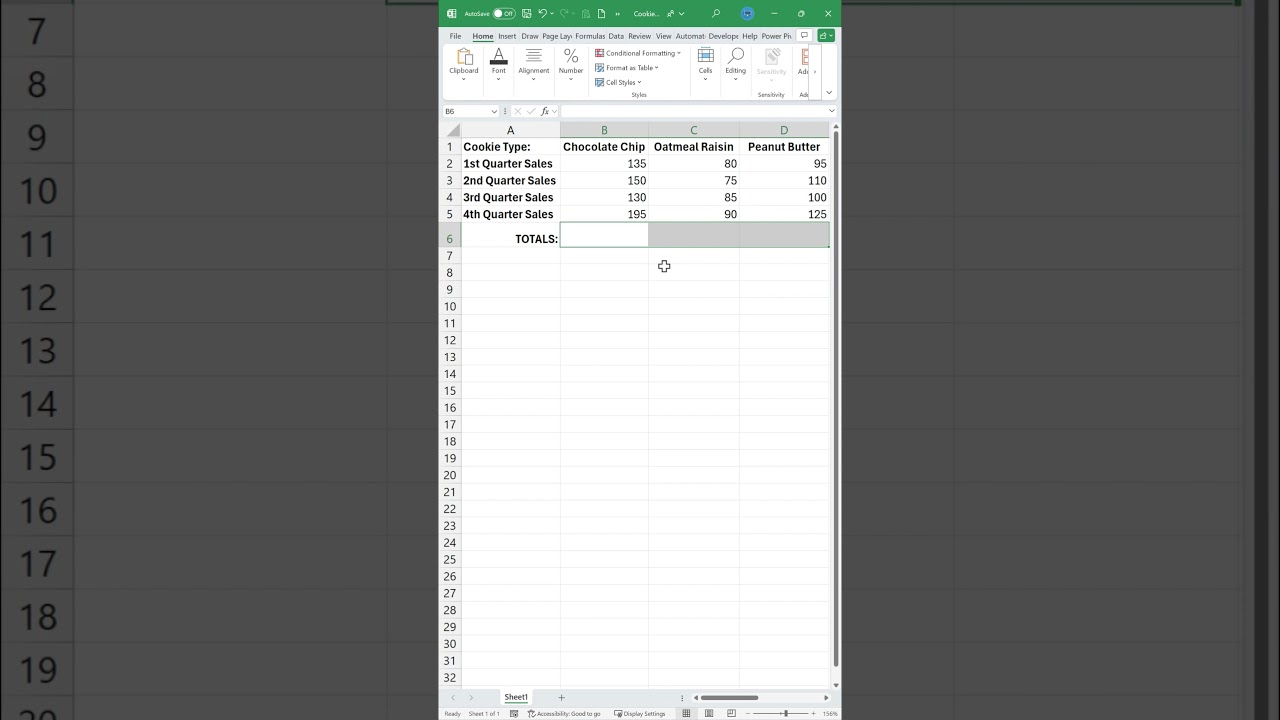Expand the formula bar with the chevron
Viewport: 1280px width, 720px height.
831,111
